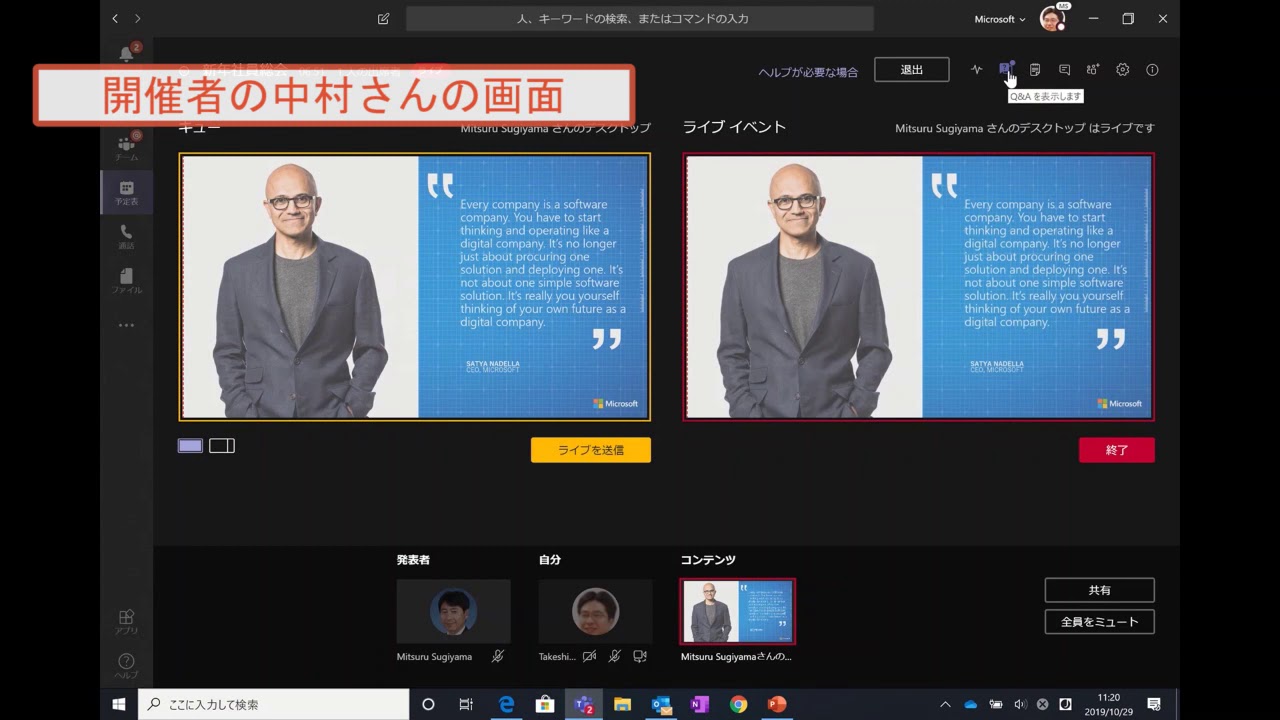The image size is (1280, 720).
Task: Open Files (ファイル) in the sidebar
Action: click(126, 280)
